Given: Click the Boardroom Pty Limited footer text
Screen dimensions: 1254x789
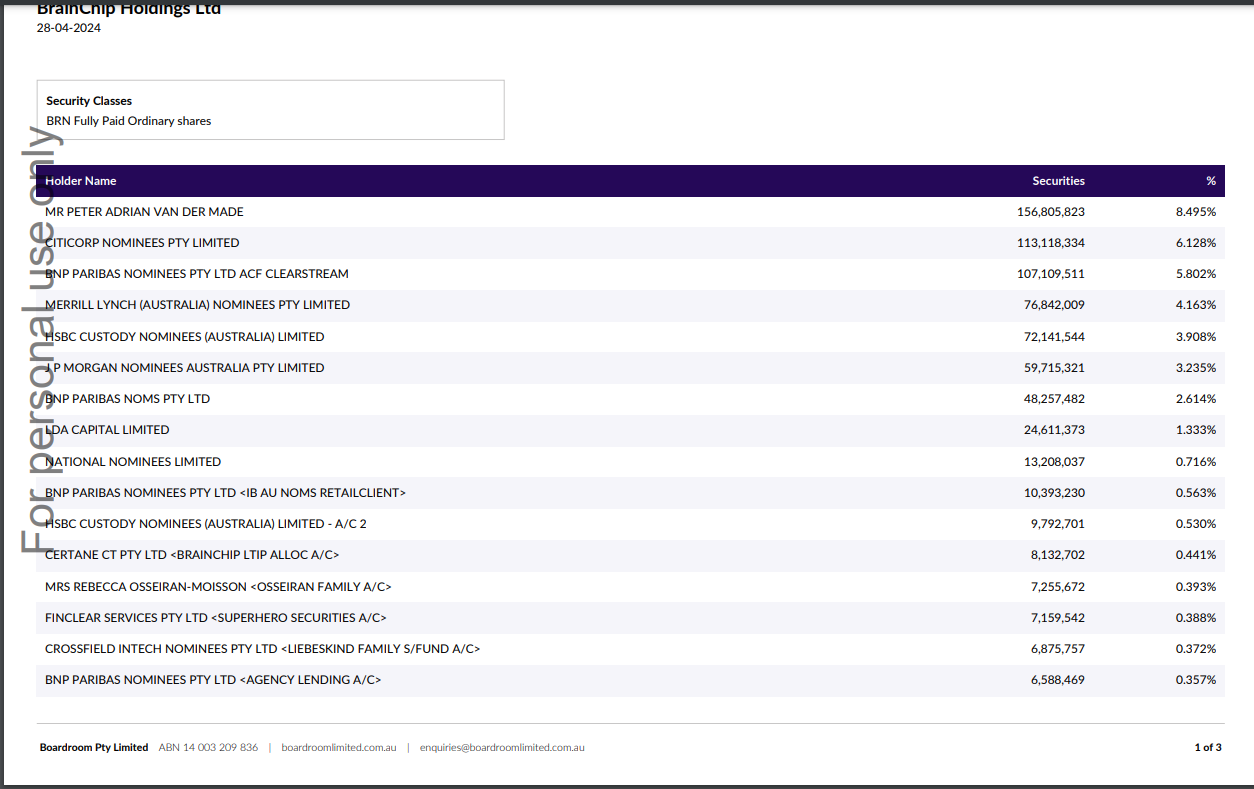Looking at the screenshot, I should [x=94, y=747].
